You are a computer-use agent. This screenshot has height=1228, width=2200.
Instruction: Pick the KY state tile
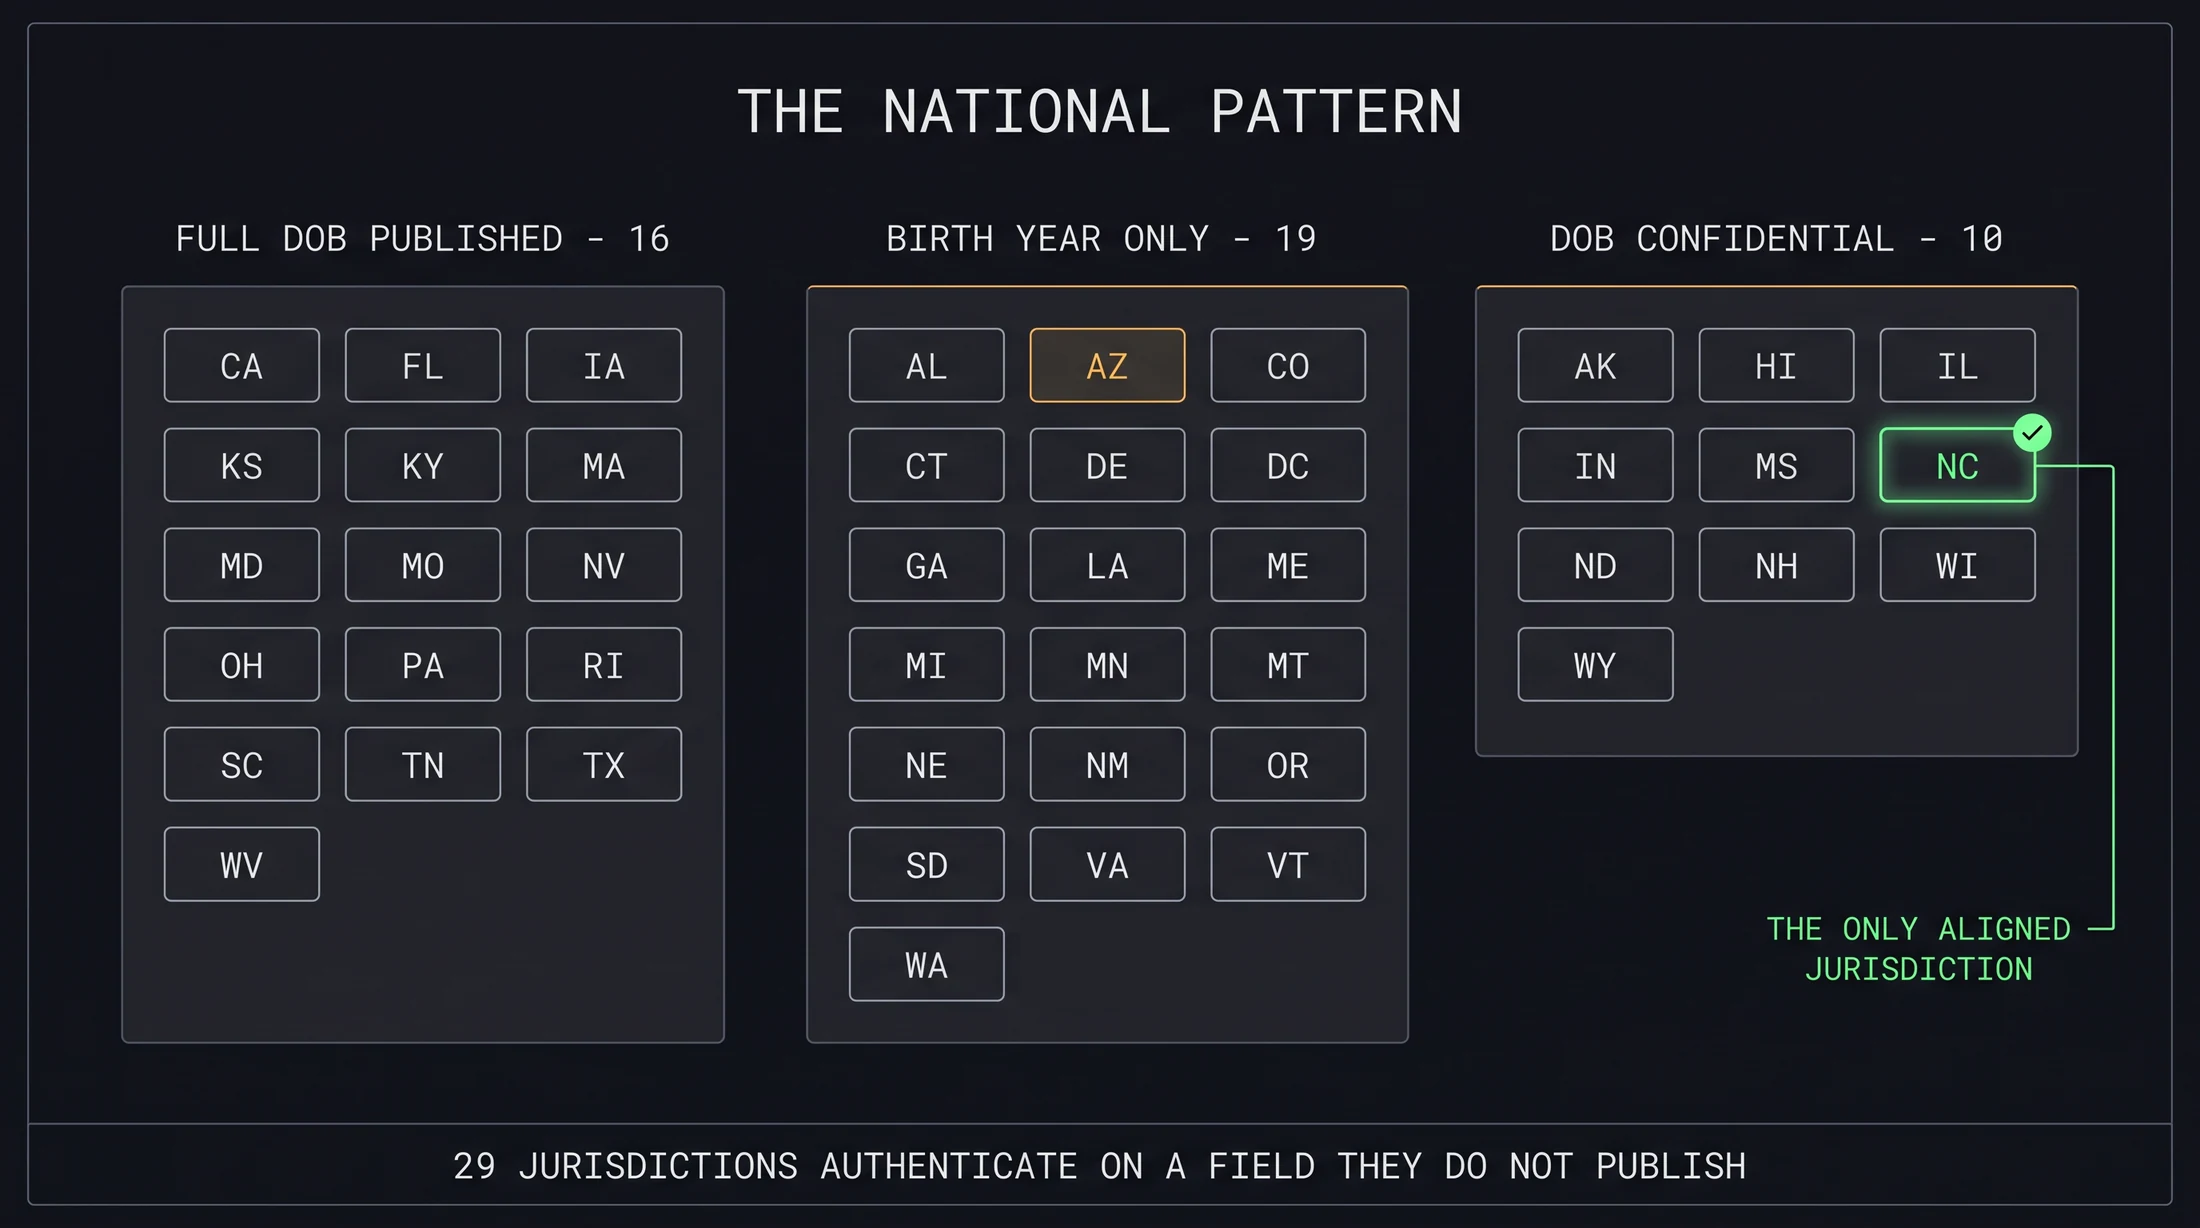point(423,465)
